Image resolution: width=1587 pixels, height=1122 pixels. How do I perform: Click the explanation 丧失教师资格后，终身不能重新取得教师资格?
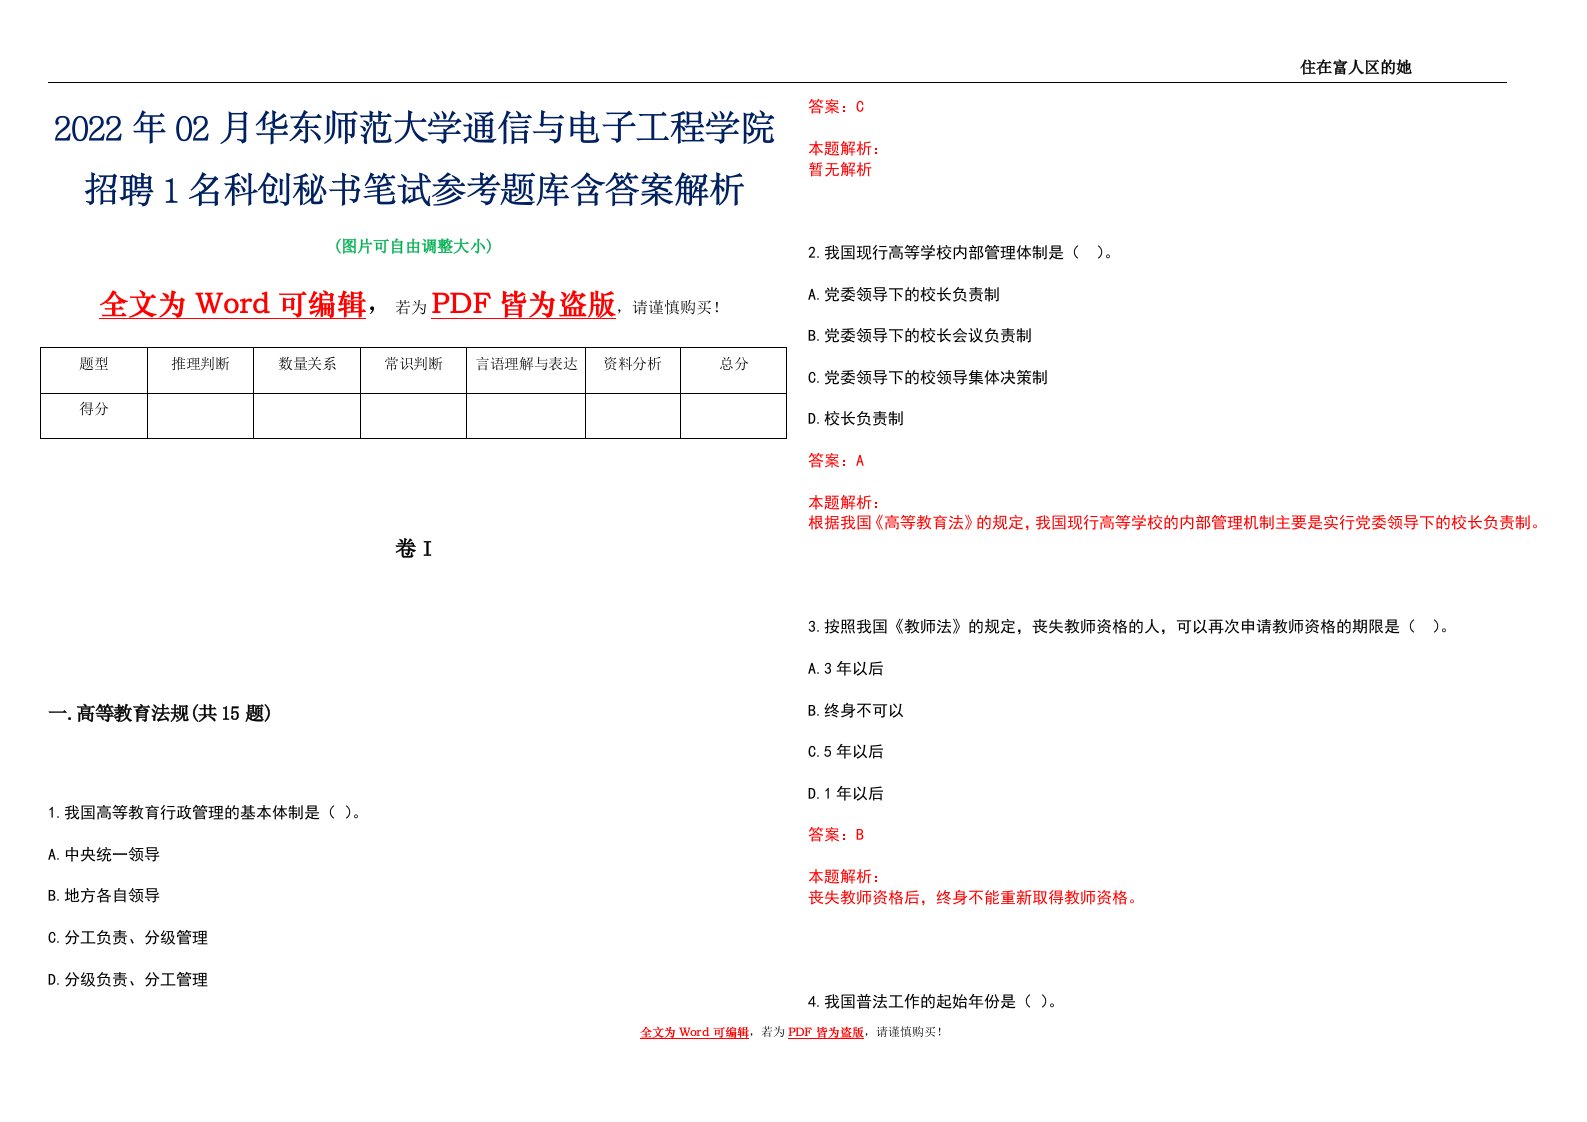973,898
